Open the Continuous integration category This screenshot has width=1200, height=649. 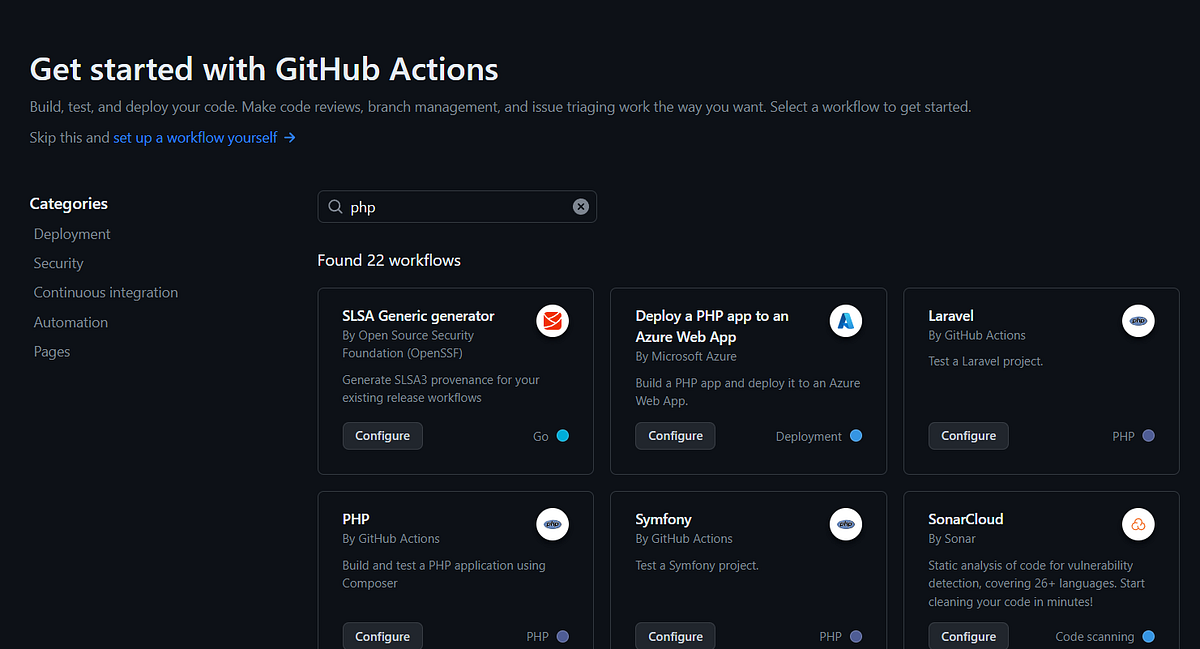pyautogui.click(x=105, y=292)
